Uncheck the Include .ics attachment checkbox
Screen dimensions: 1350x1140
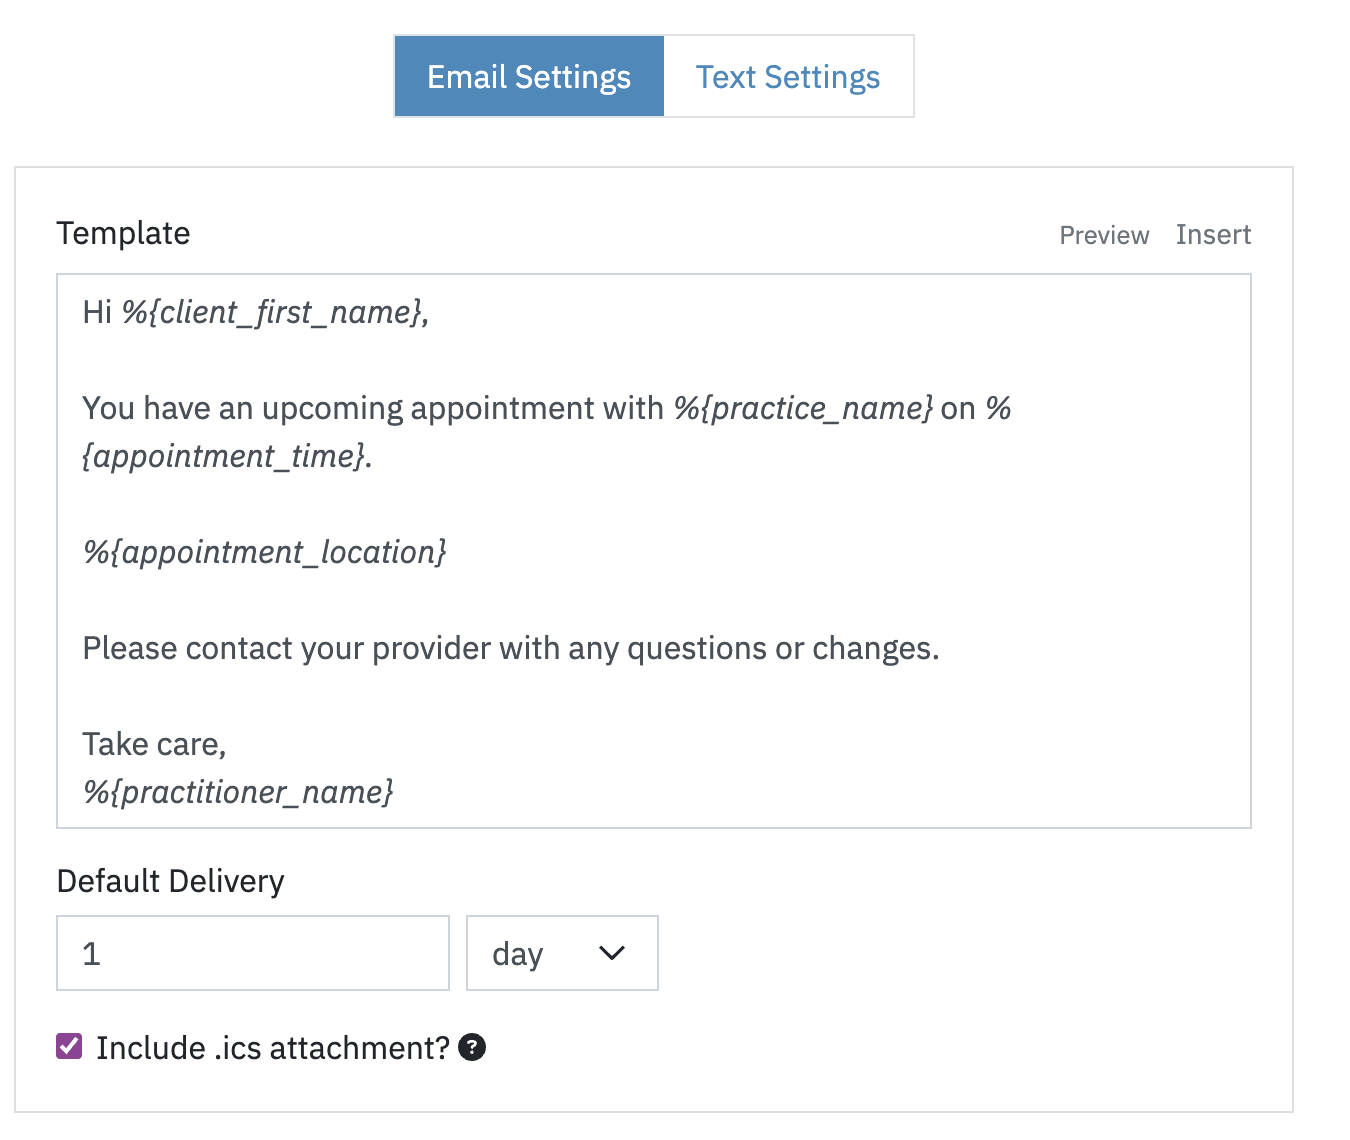(x=69, y=1047)
